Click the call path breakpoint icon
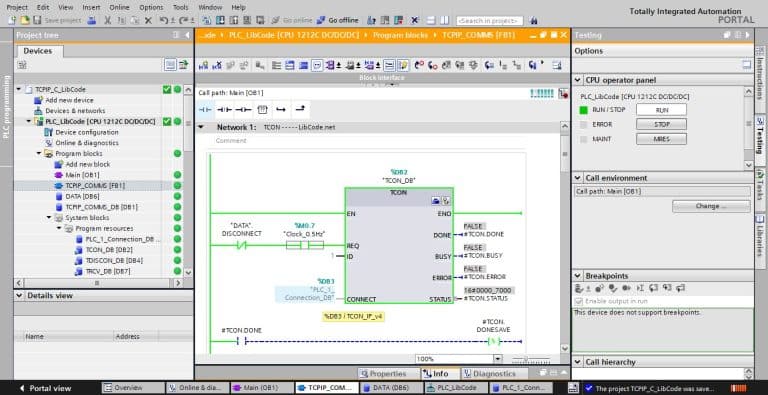Viewport: 768px width, 395px height. coord(563,93)
